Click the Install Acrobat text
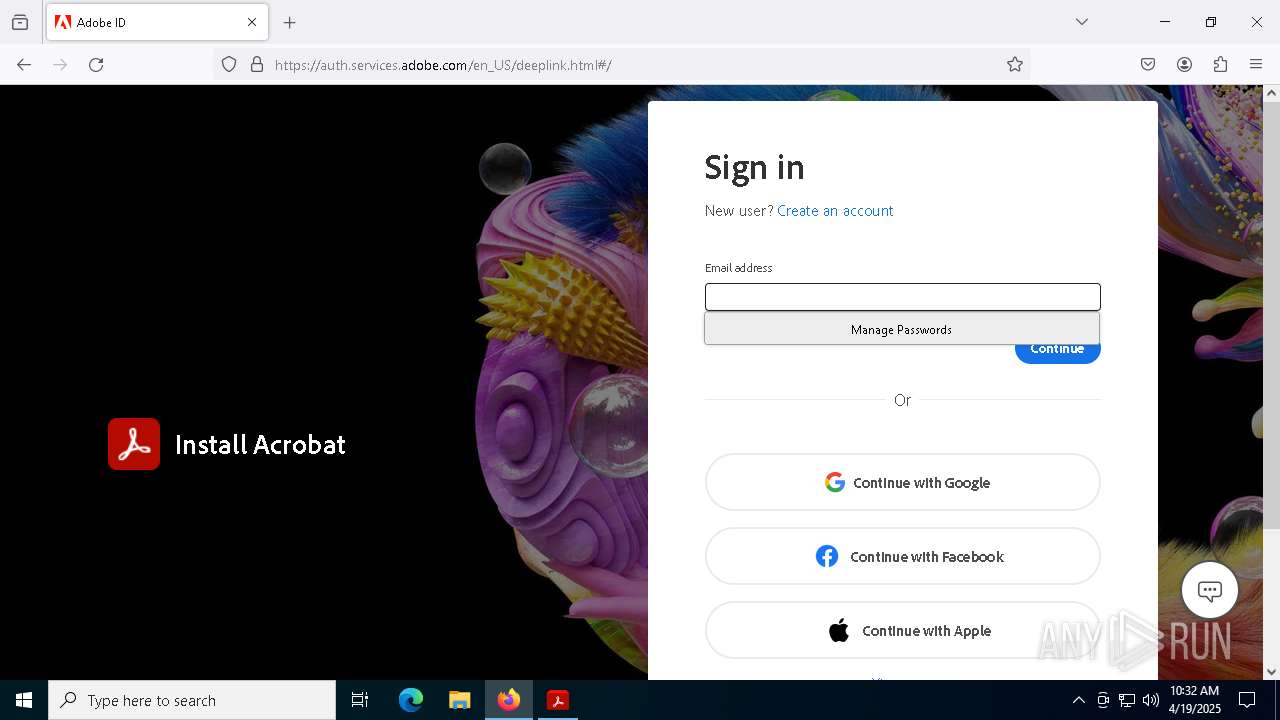Image resolution: width=1280 pixels, height=720 pixels. click(x=260, y=445)
